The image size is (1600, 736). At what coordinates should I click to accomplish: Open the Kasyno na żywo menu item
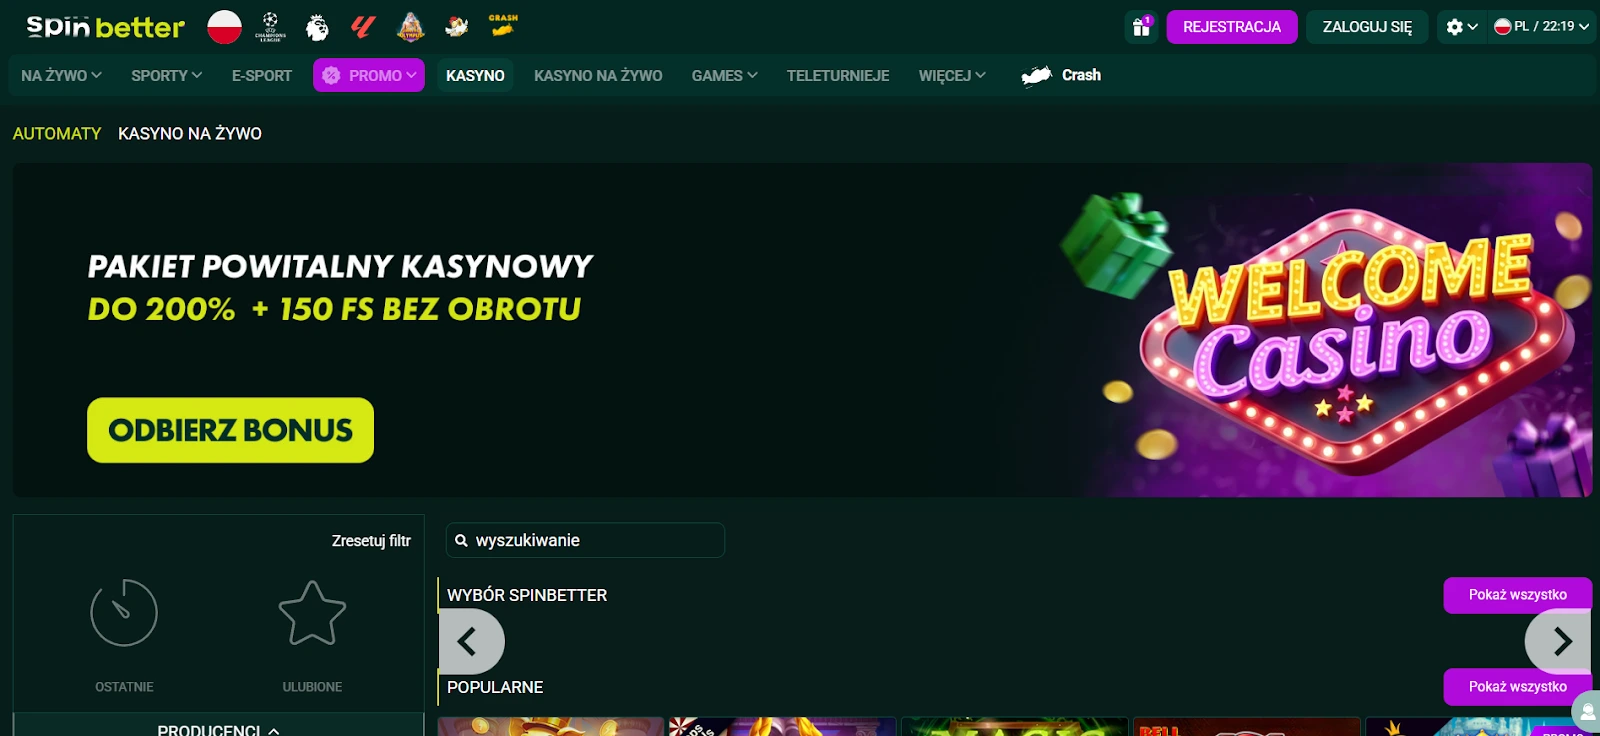[598, 75]
